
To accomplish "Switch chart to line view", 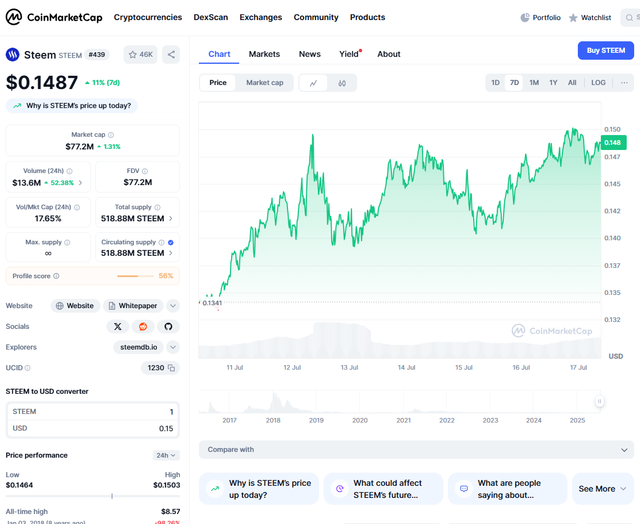I will click(x=313, y=83).
